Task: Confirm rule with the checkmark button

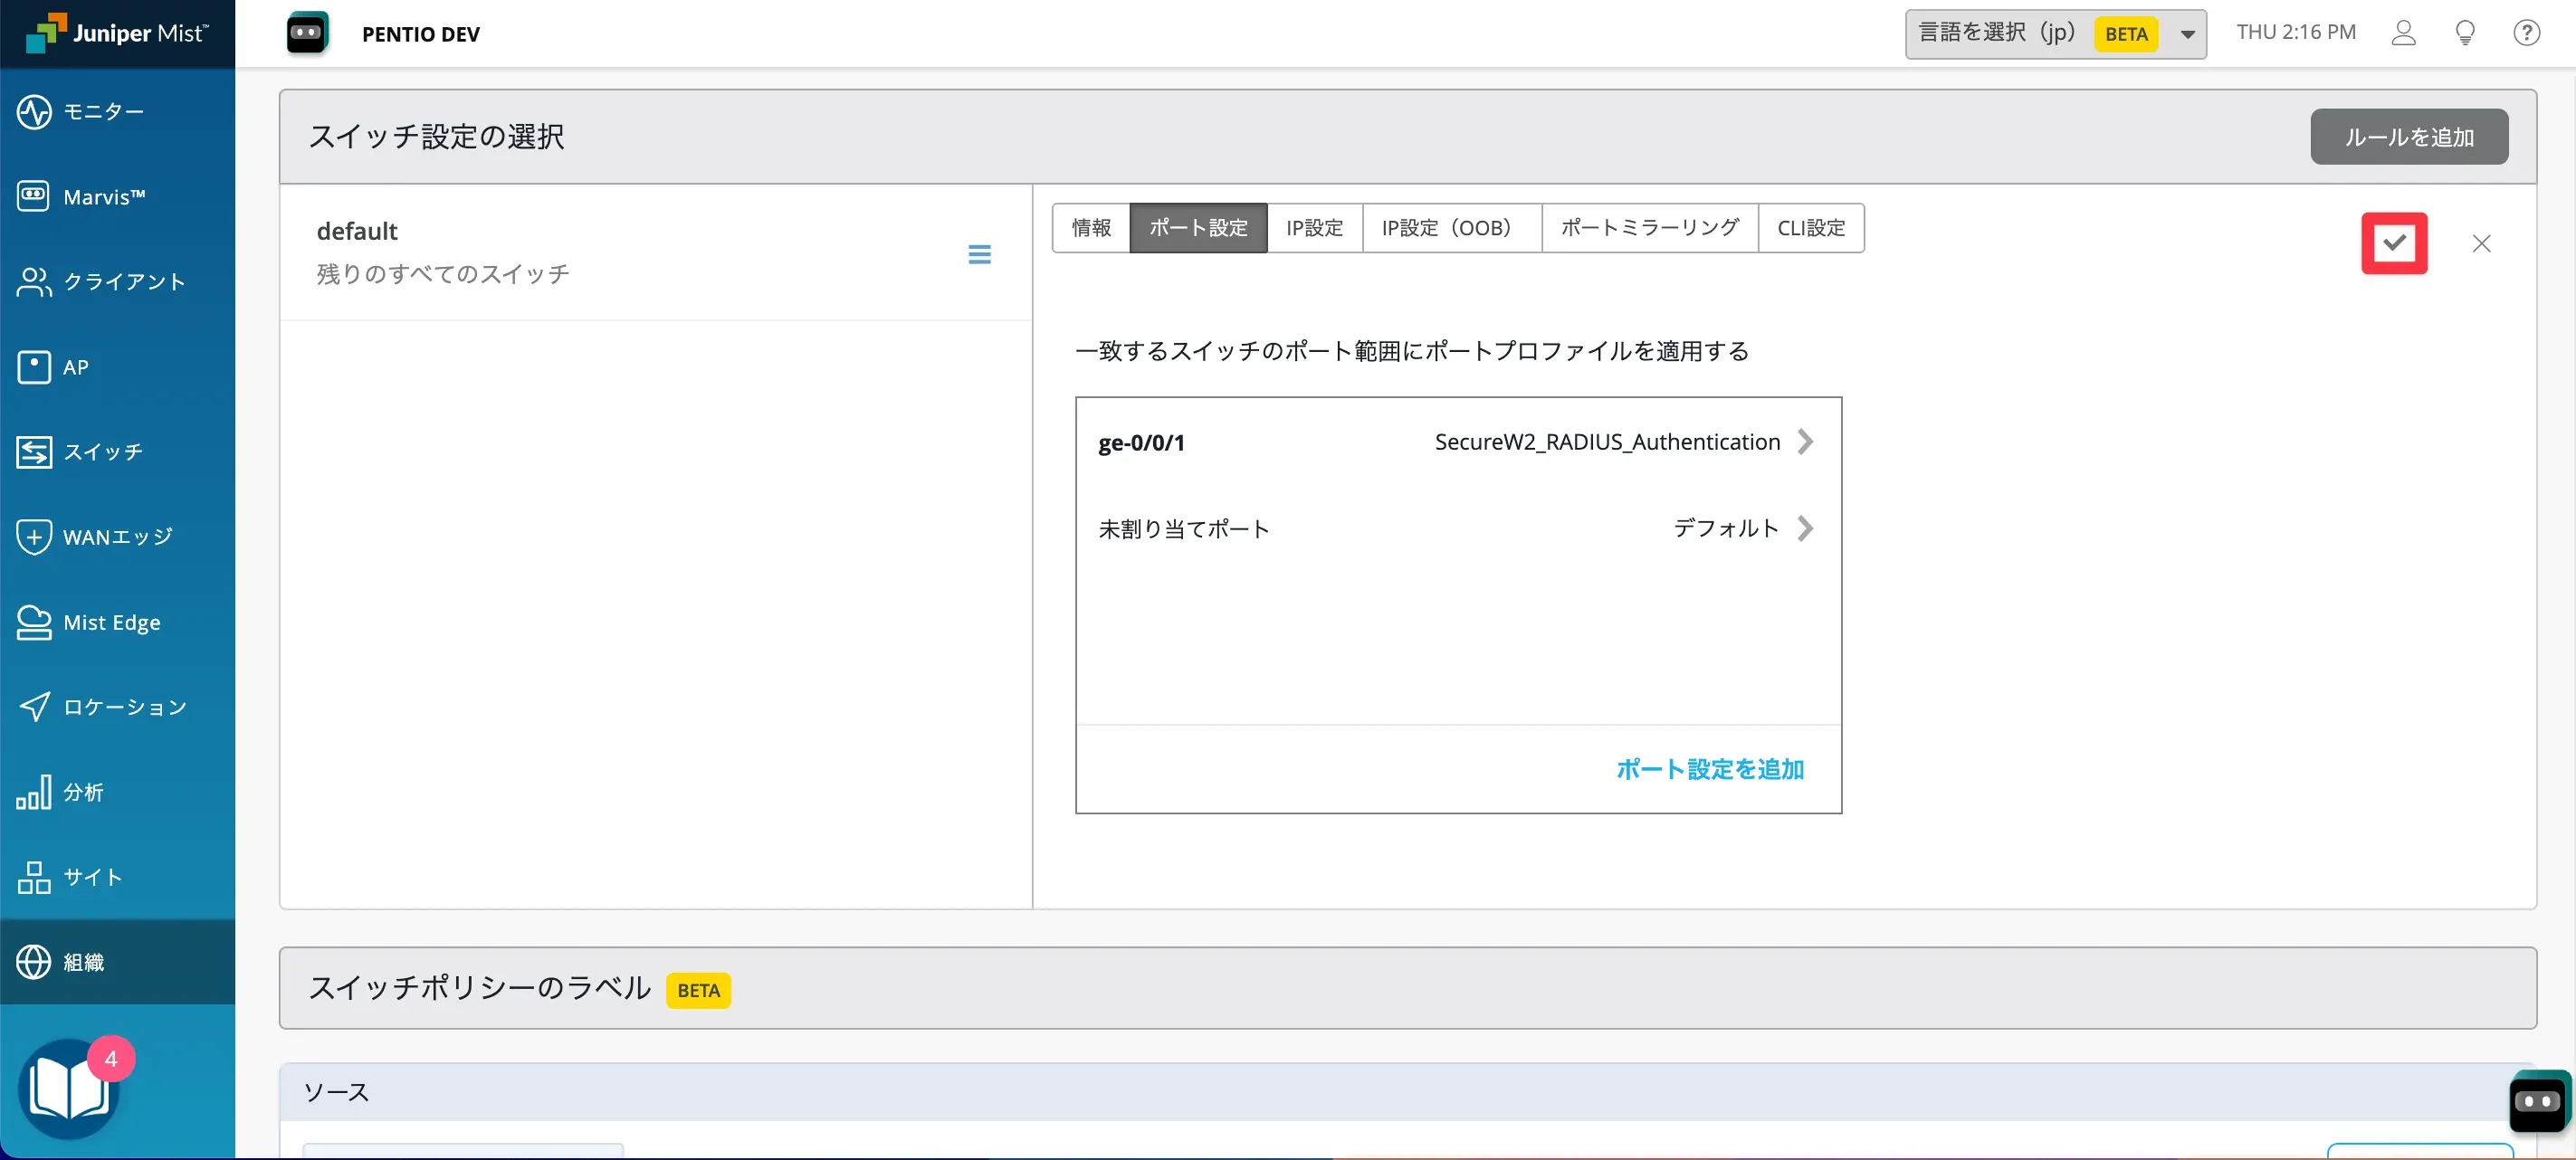Action: click(2393, 243)
